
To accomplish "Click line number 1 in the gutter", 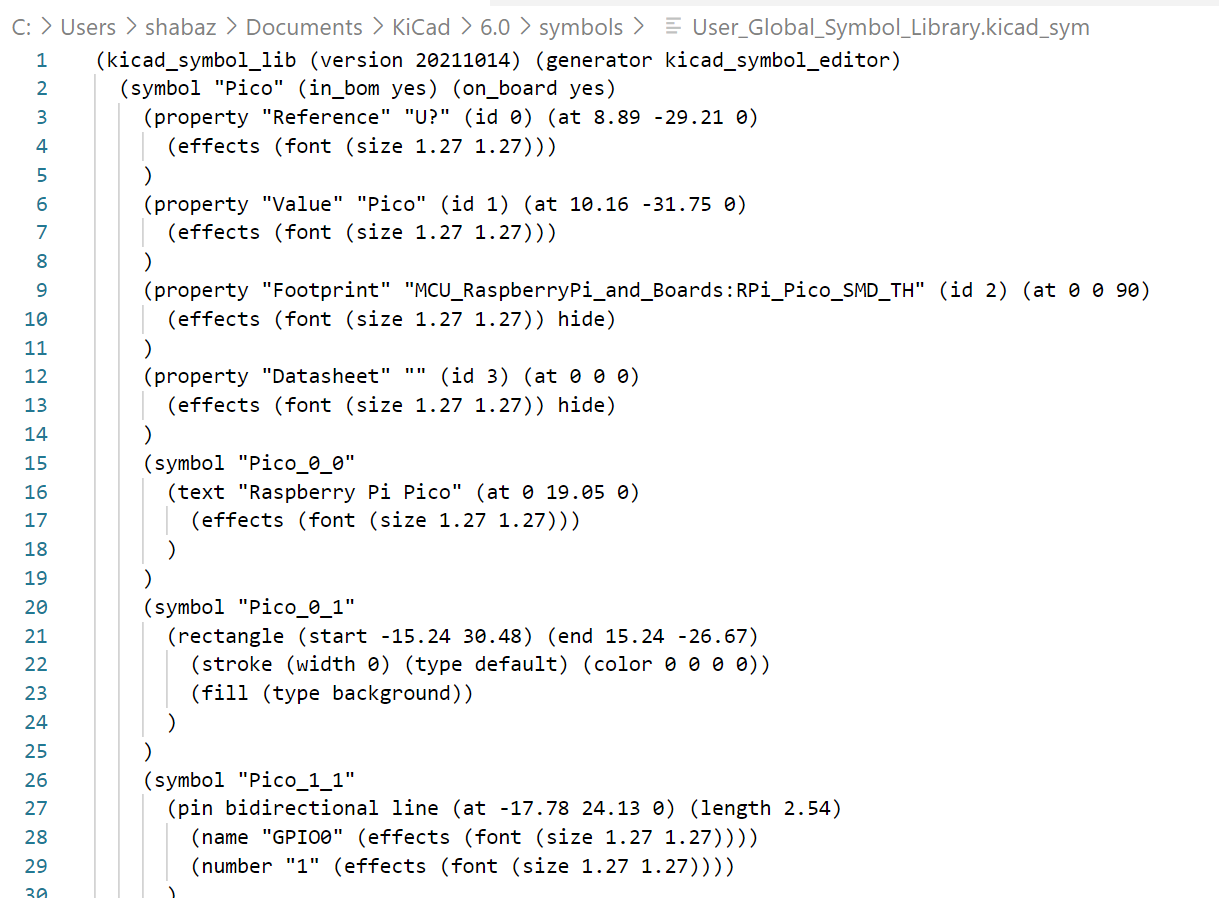I will point(41,61).
